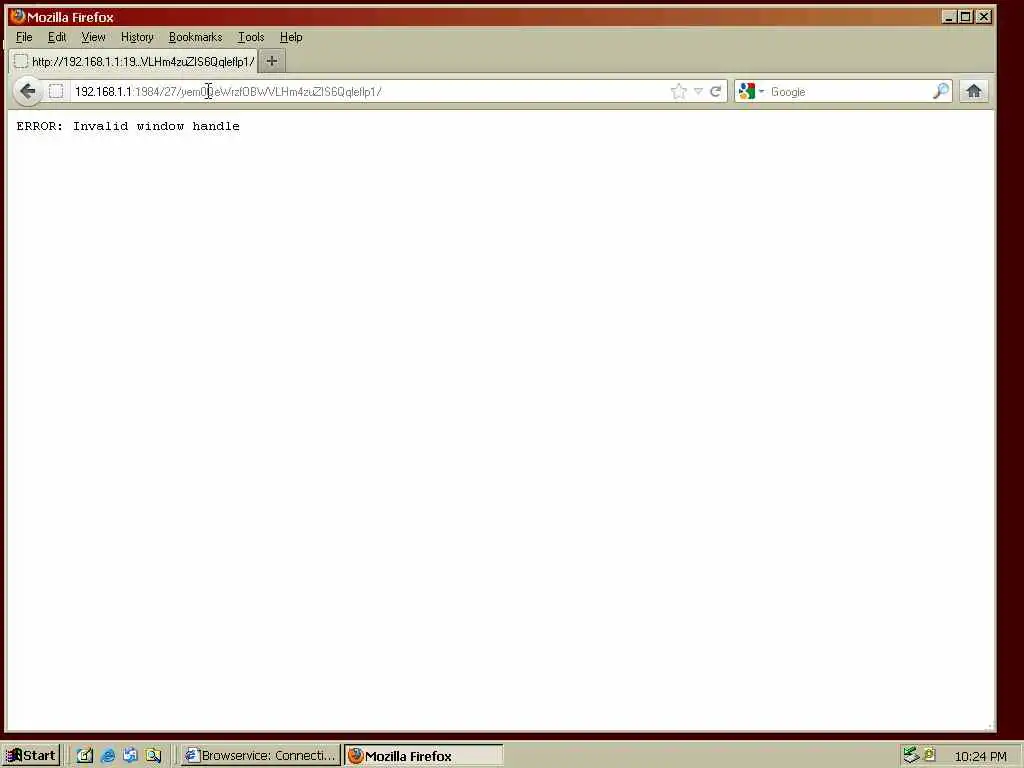This screenshot has height=768, width=1024.
Task: Go to the home page
Action: (x=974, y=91)
